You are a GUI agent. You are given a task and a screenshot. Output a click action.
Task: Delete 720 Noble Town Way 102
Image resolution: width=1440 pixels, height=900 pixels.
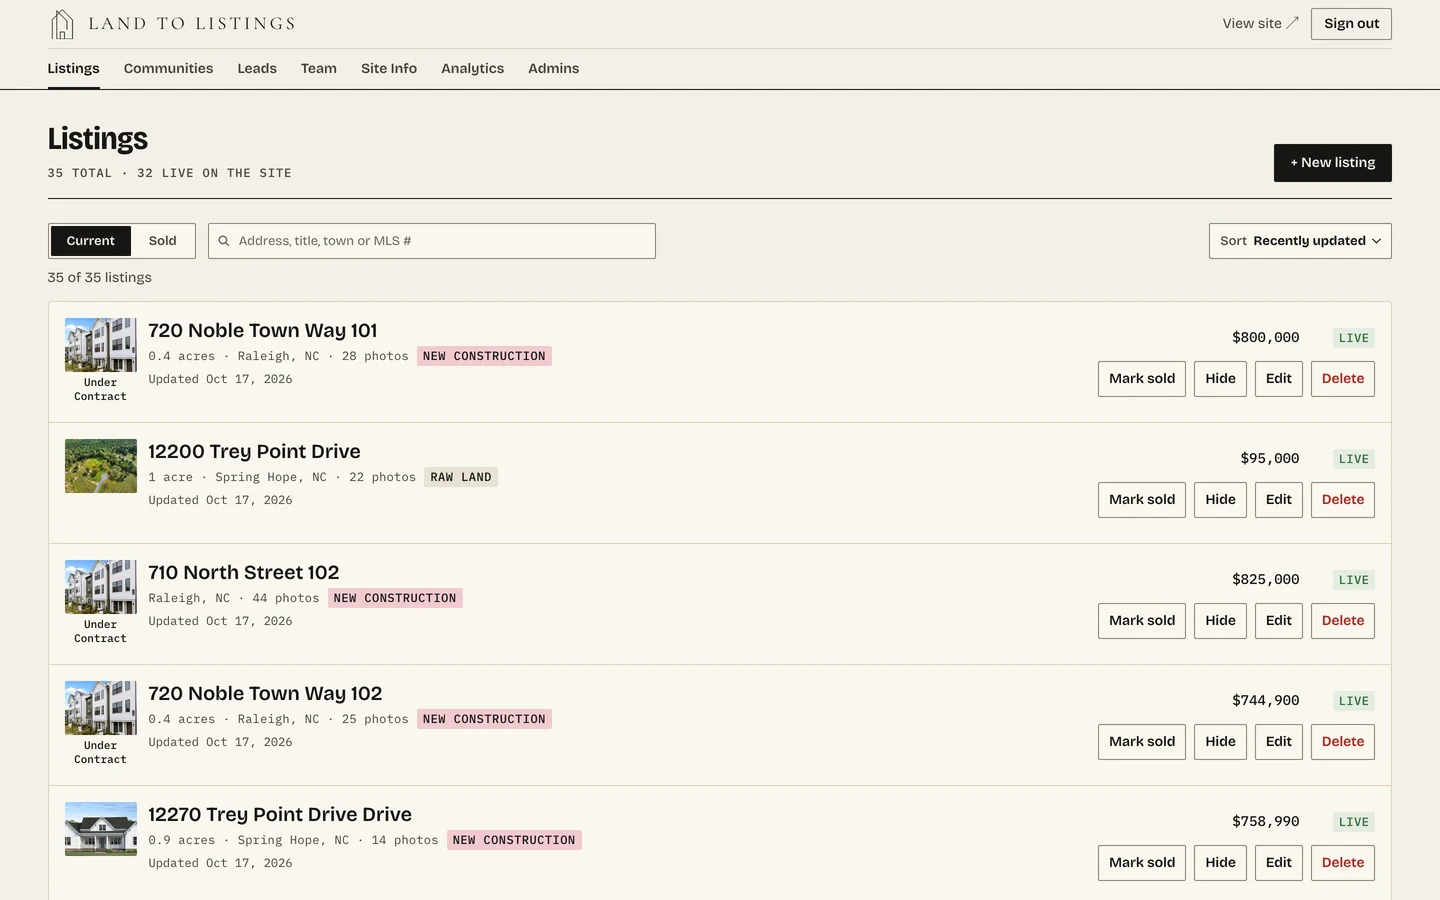click(x=1343, y=742)
